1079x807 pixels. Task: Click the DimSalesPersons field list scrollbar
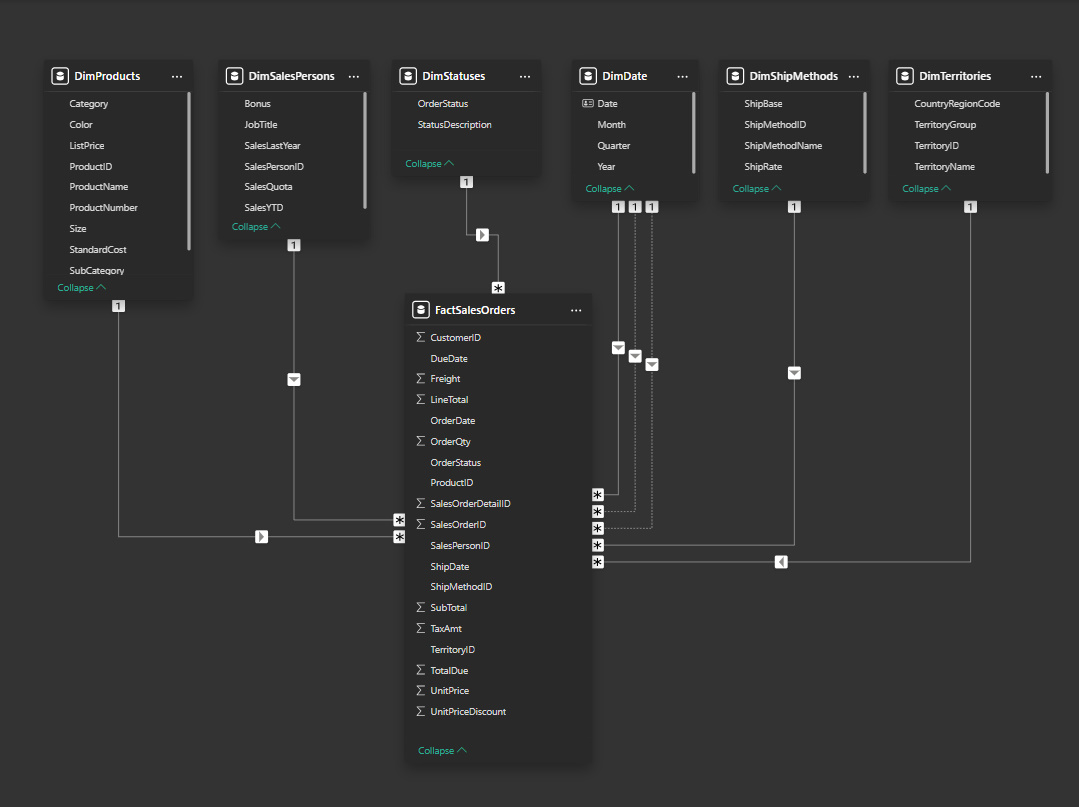365,150
